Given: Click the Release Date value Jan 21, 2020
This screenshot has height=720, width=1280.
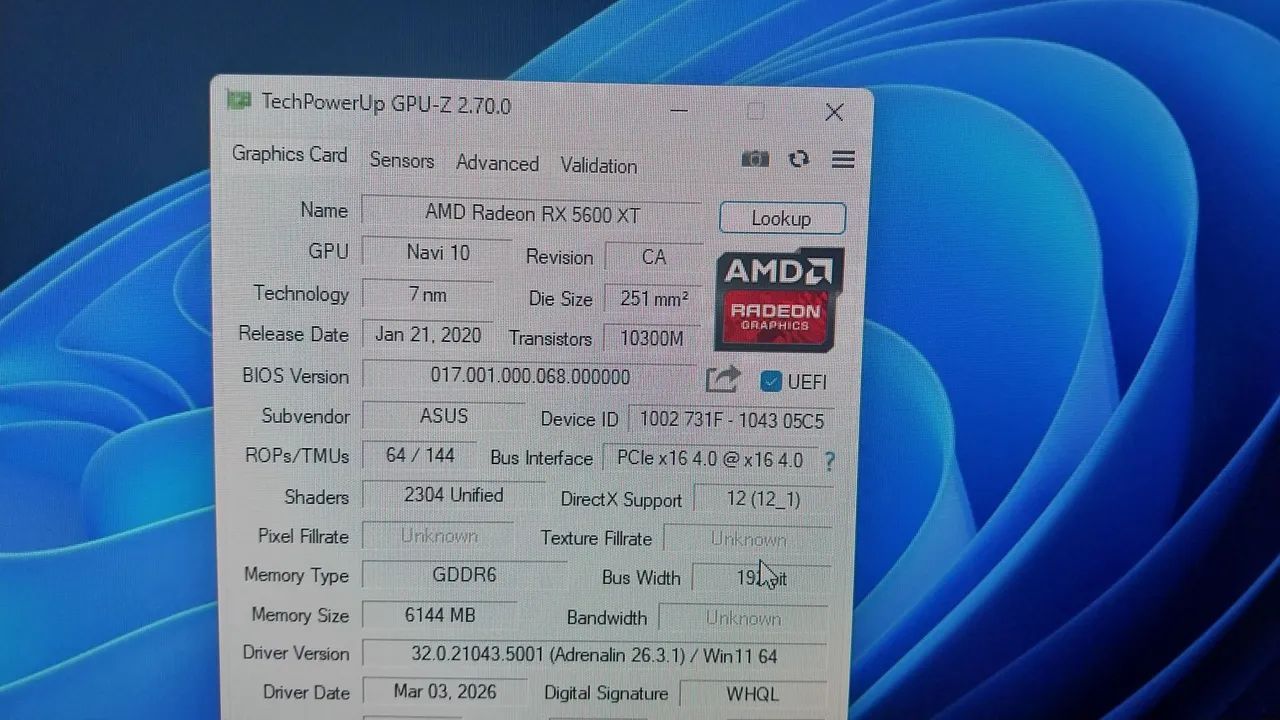Looking at the screenshot, I should click(427, 335).
